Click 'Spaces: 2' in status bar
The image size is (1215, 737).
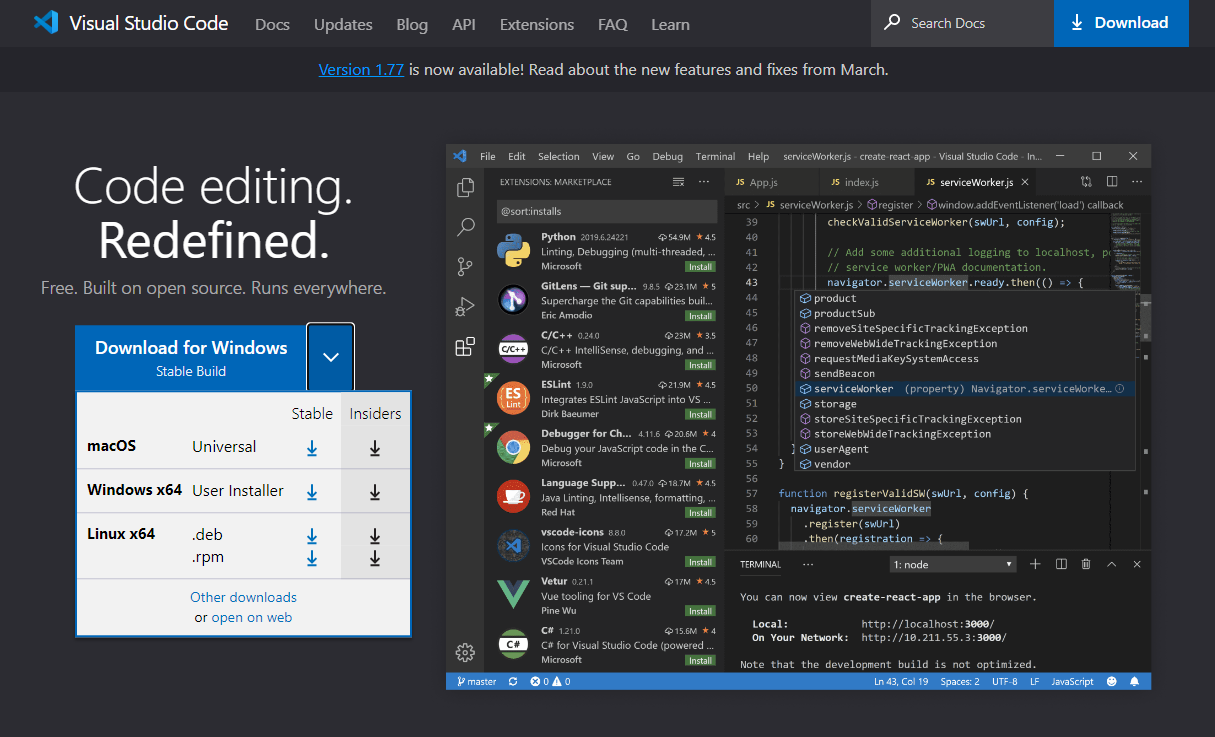tap(960, 681)
